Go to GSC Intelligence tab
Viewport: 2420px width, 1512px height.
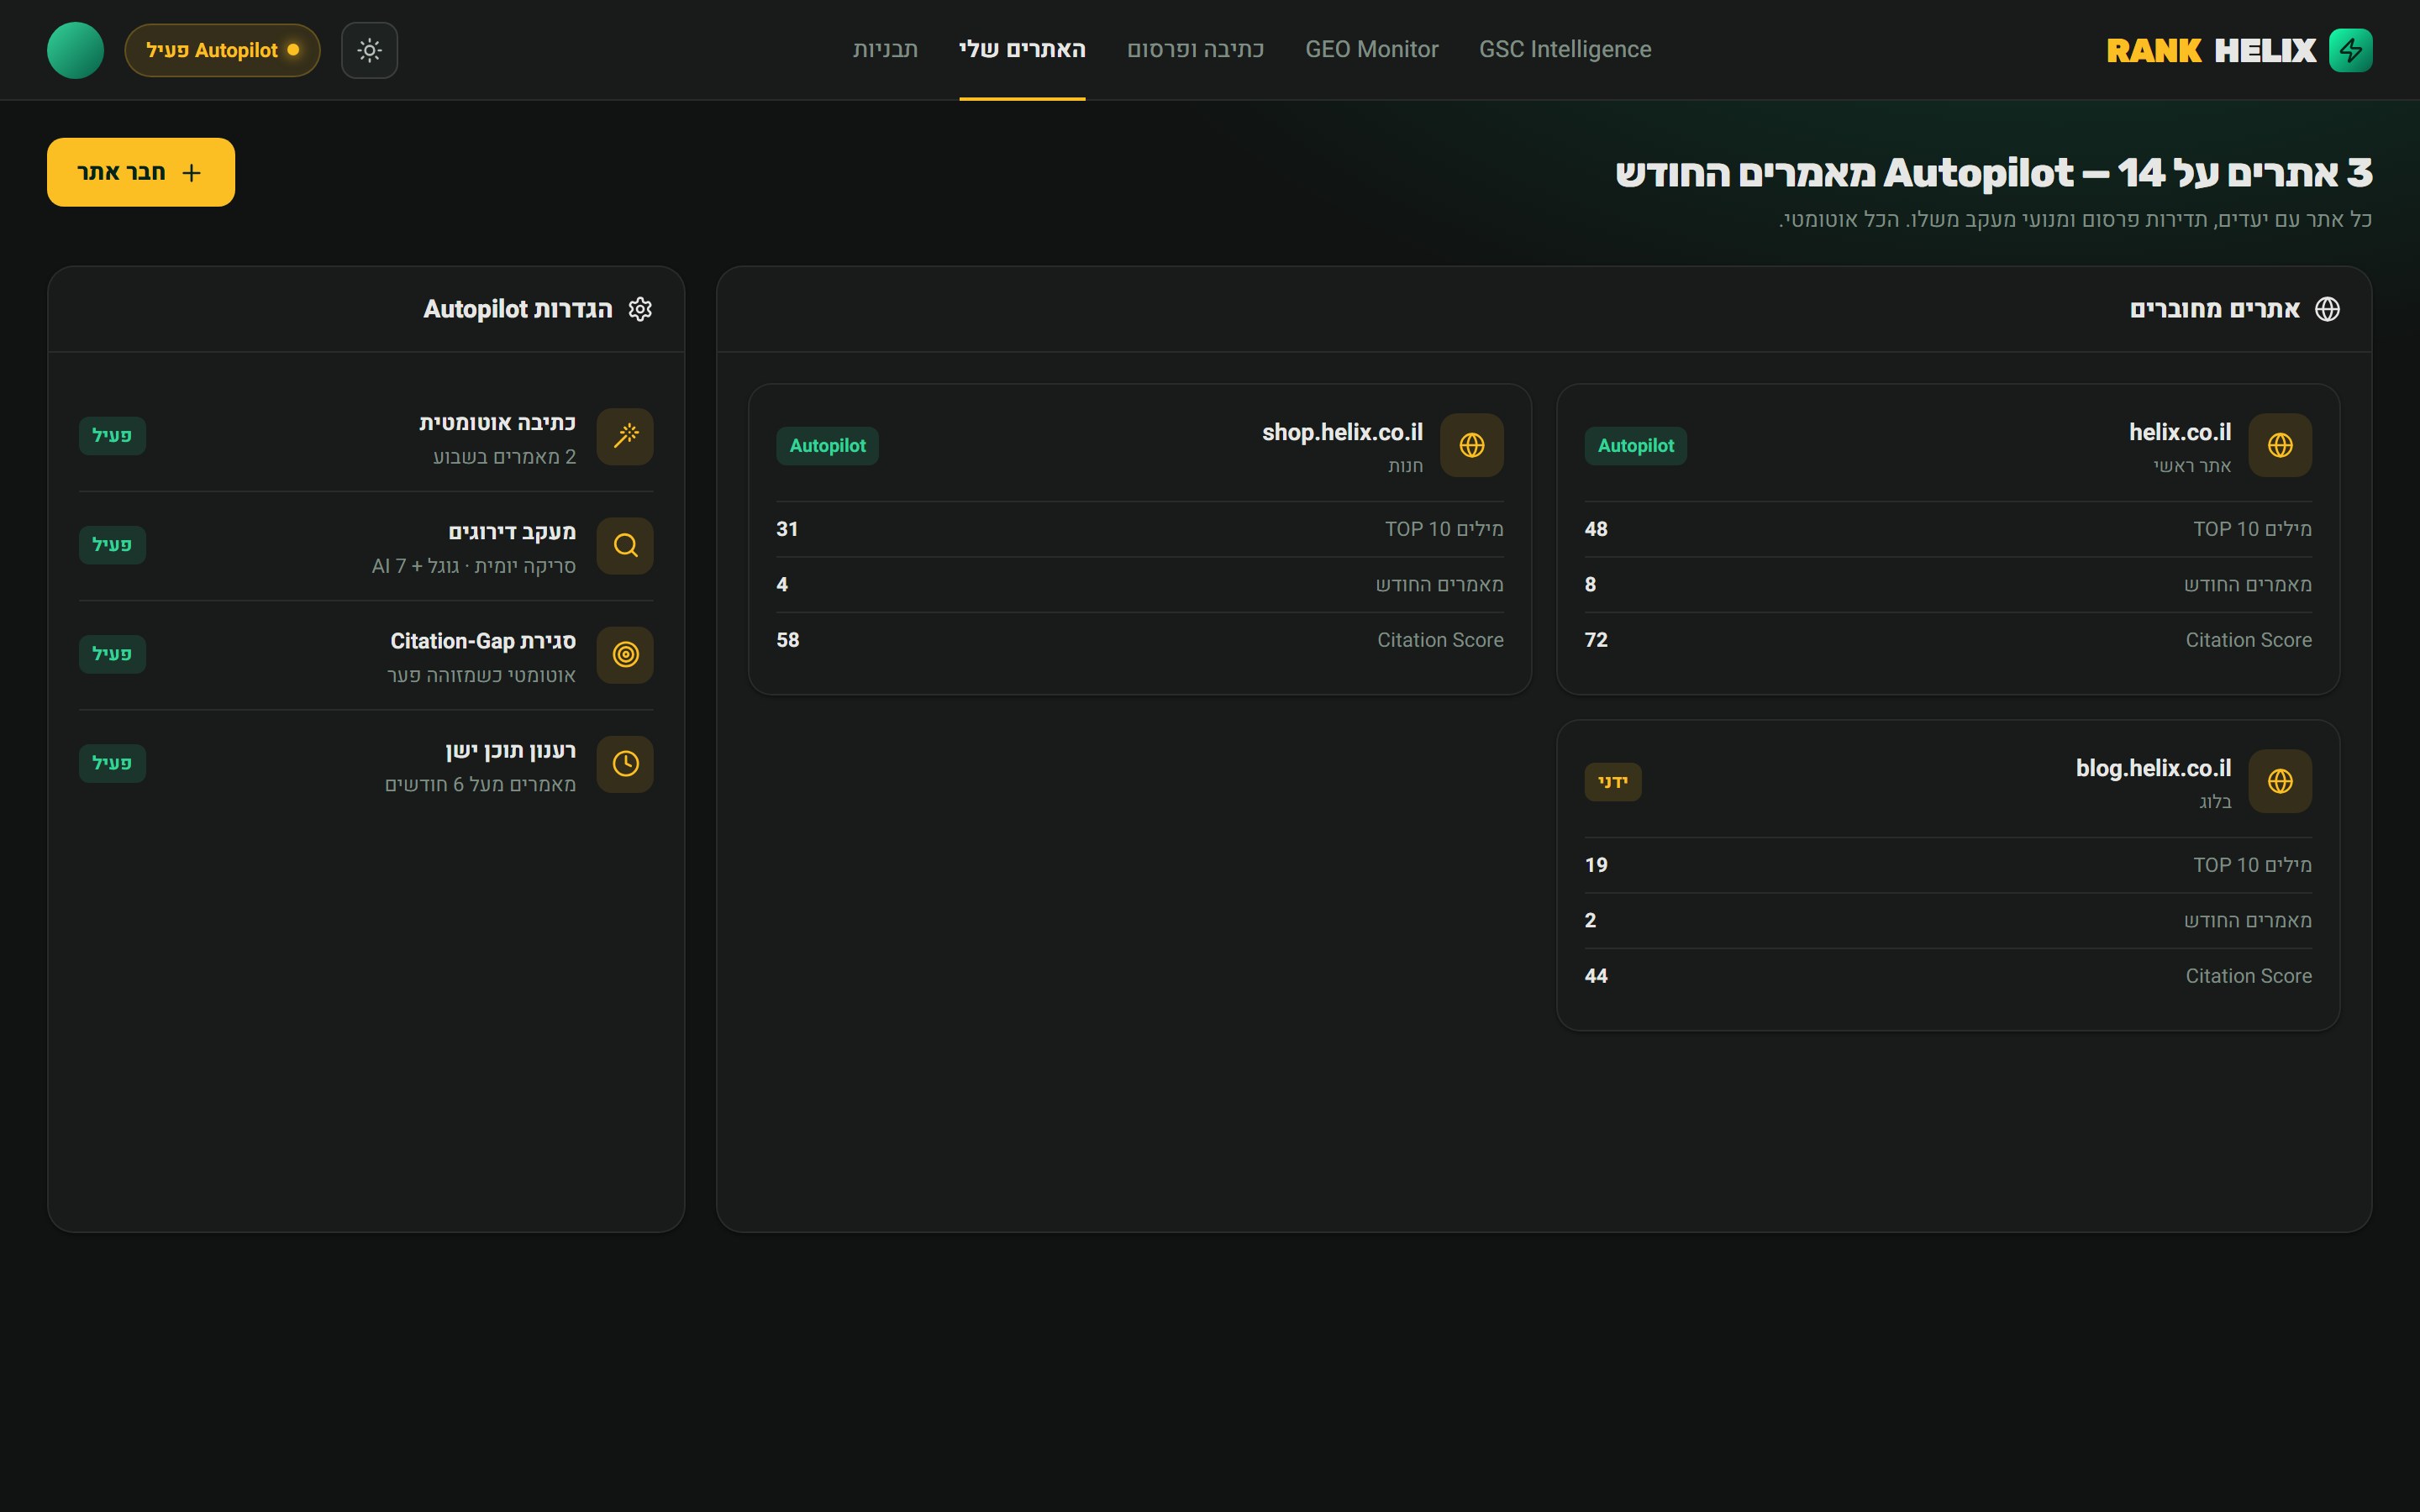[1565, 49]
